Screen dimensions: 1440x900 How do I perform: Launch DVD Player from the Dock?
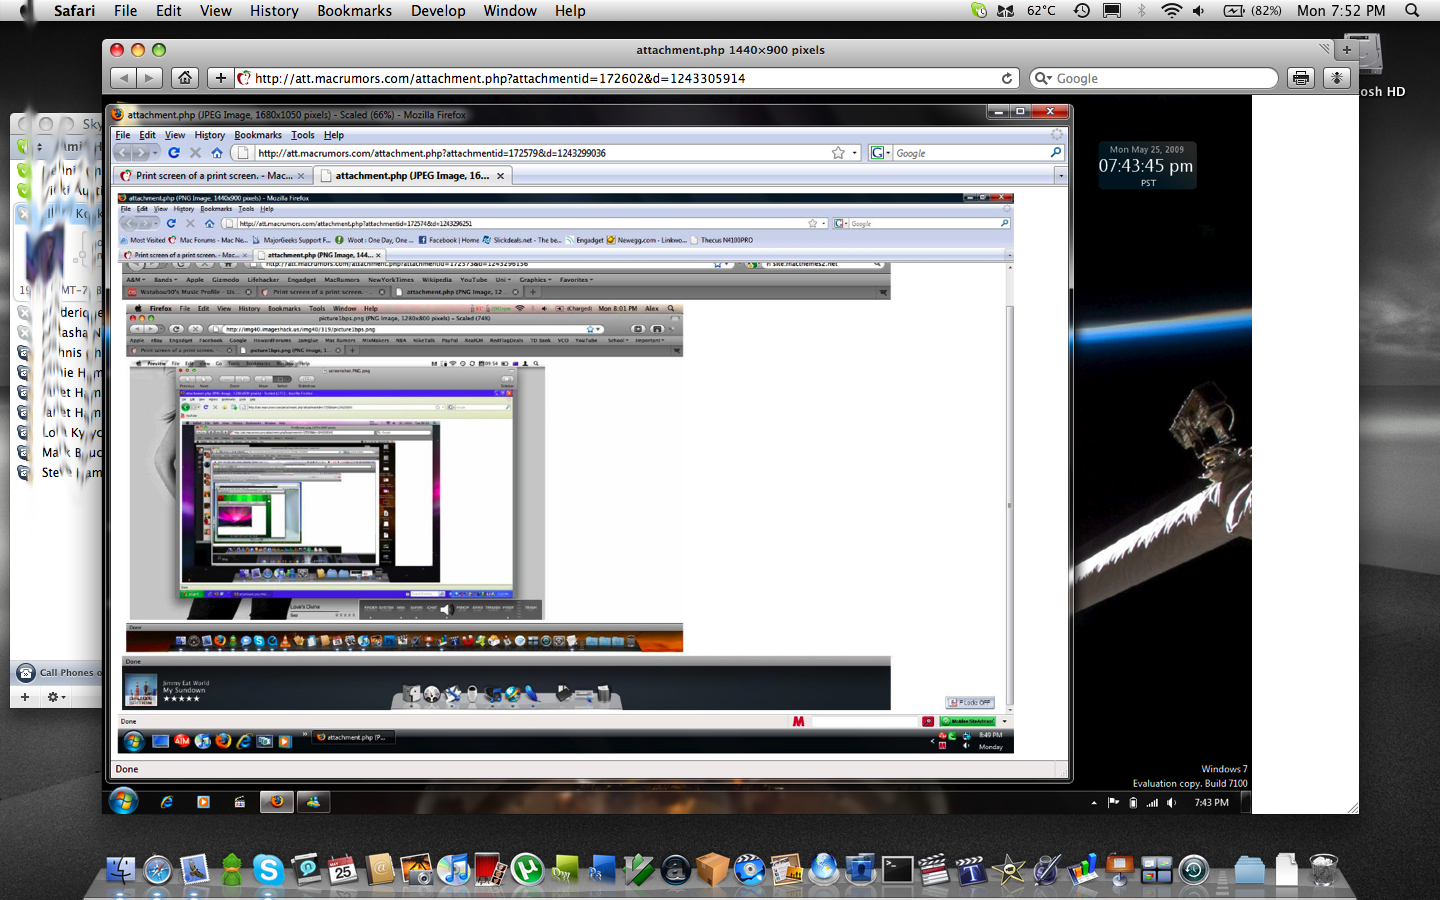pos(749,869)
